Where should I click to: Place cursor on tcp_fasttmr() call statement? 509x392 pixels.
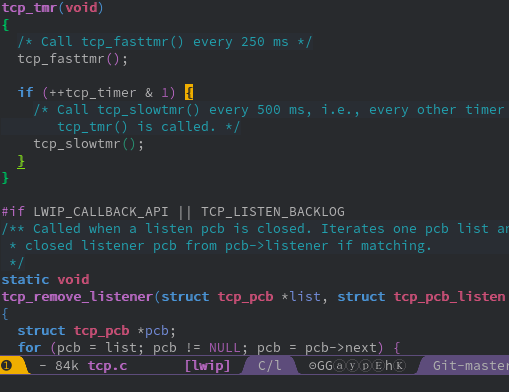(x=72, y=59)
